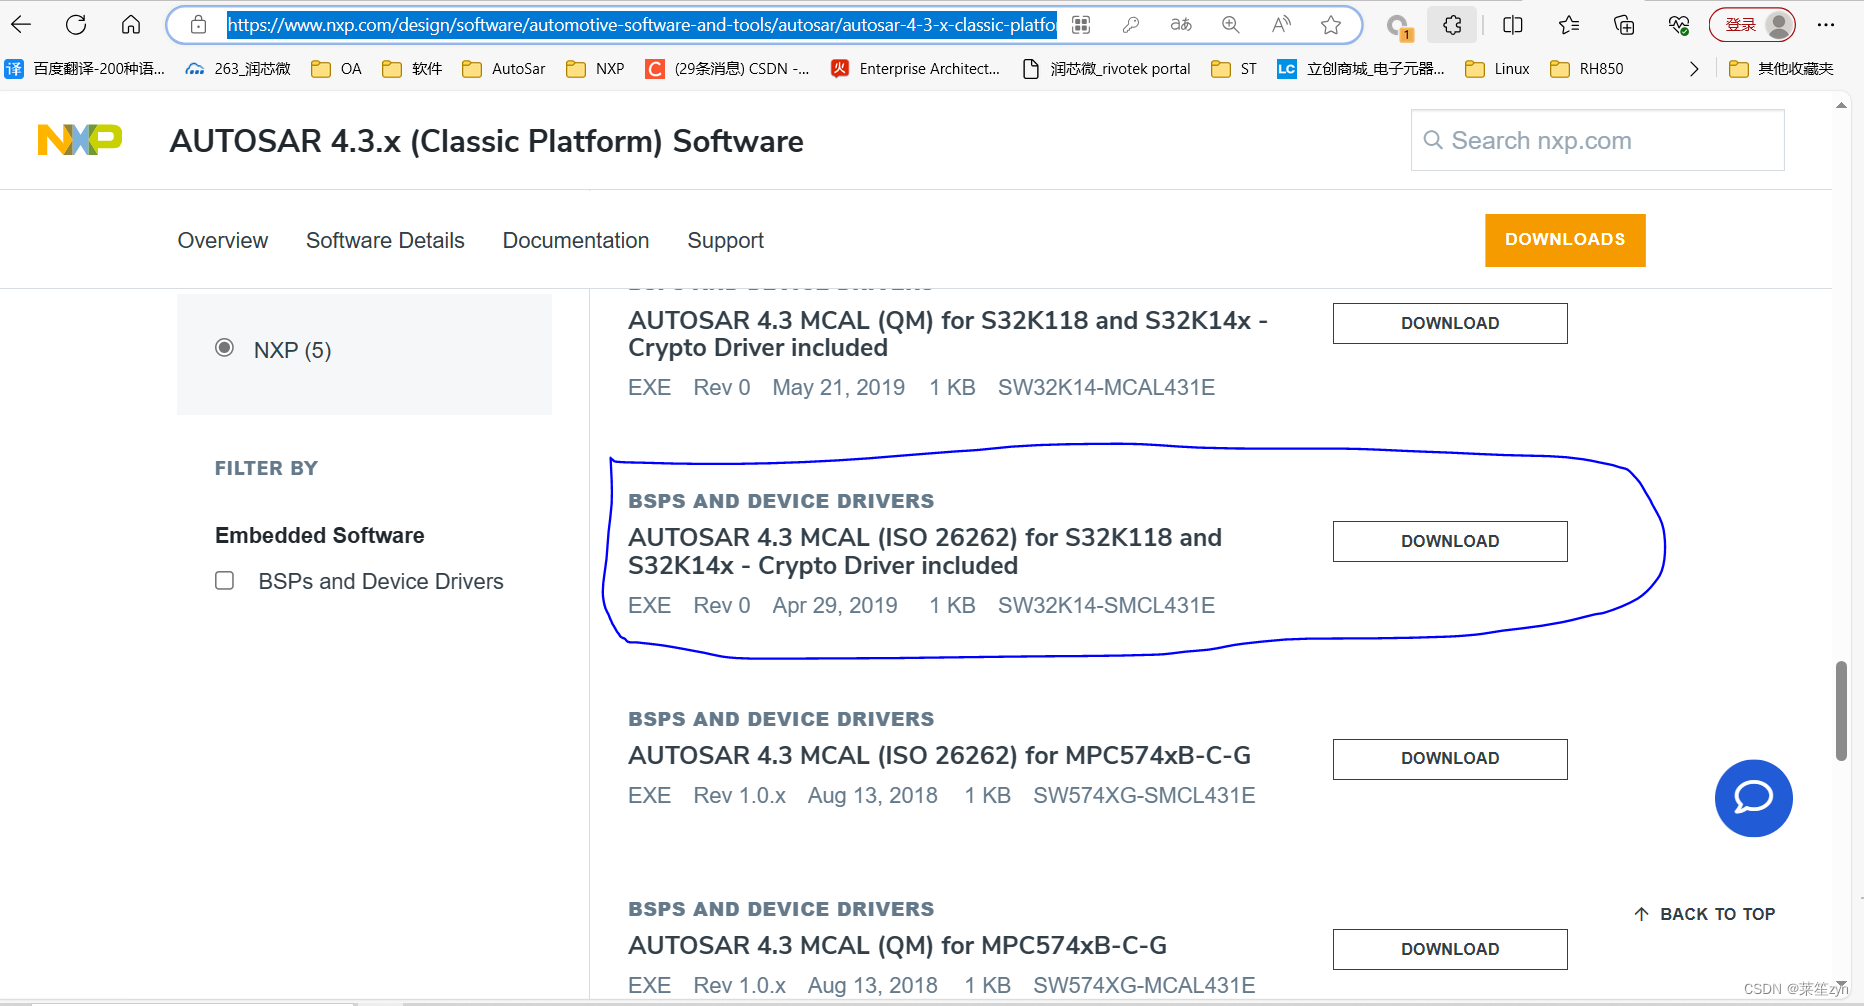This screenshot has height=1006, width=1864.
Task: Click the Search nxp.com field
Action: pyautogui.click(x=1597, y=140)
